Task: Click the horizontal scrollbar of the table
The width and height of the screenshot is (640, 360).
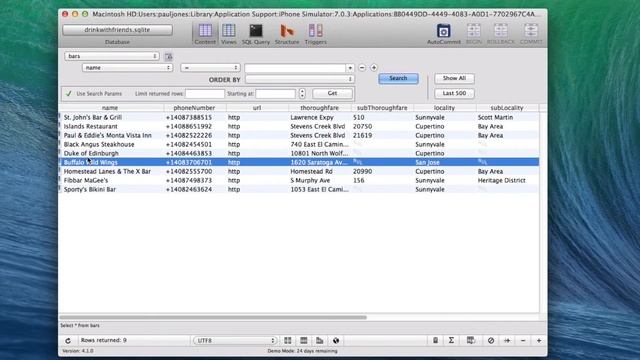Action: tap(213, 317)
